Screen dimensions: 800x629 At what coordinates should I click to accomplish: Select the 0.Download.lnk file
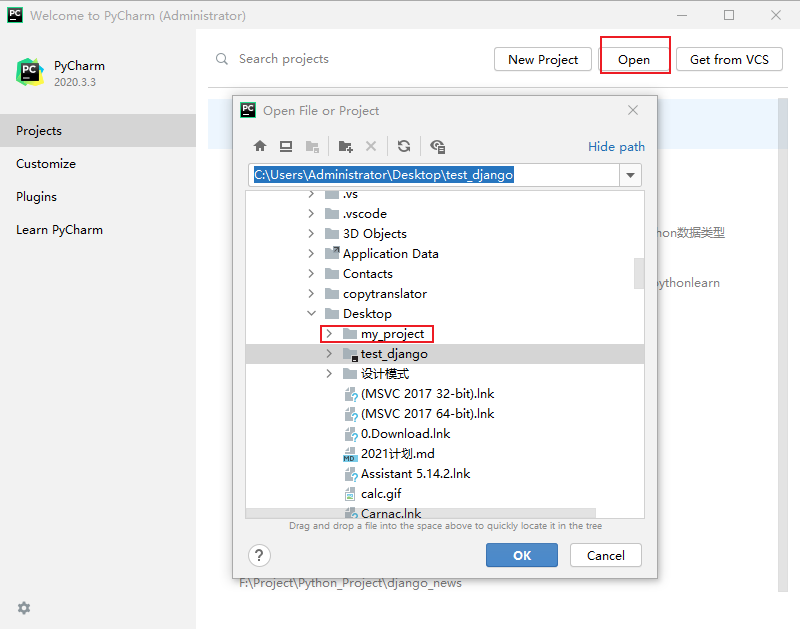tap(406, 434)
